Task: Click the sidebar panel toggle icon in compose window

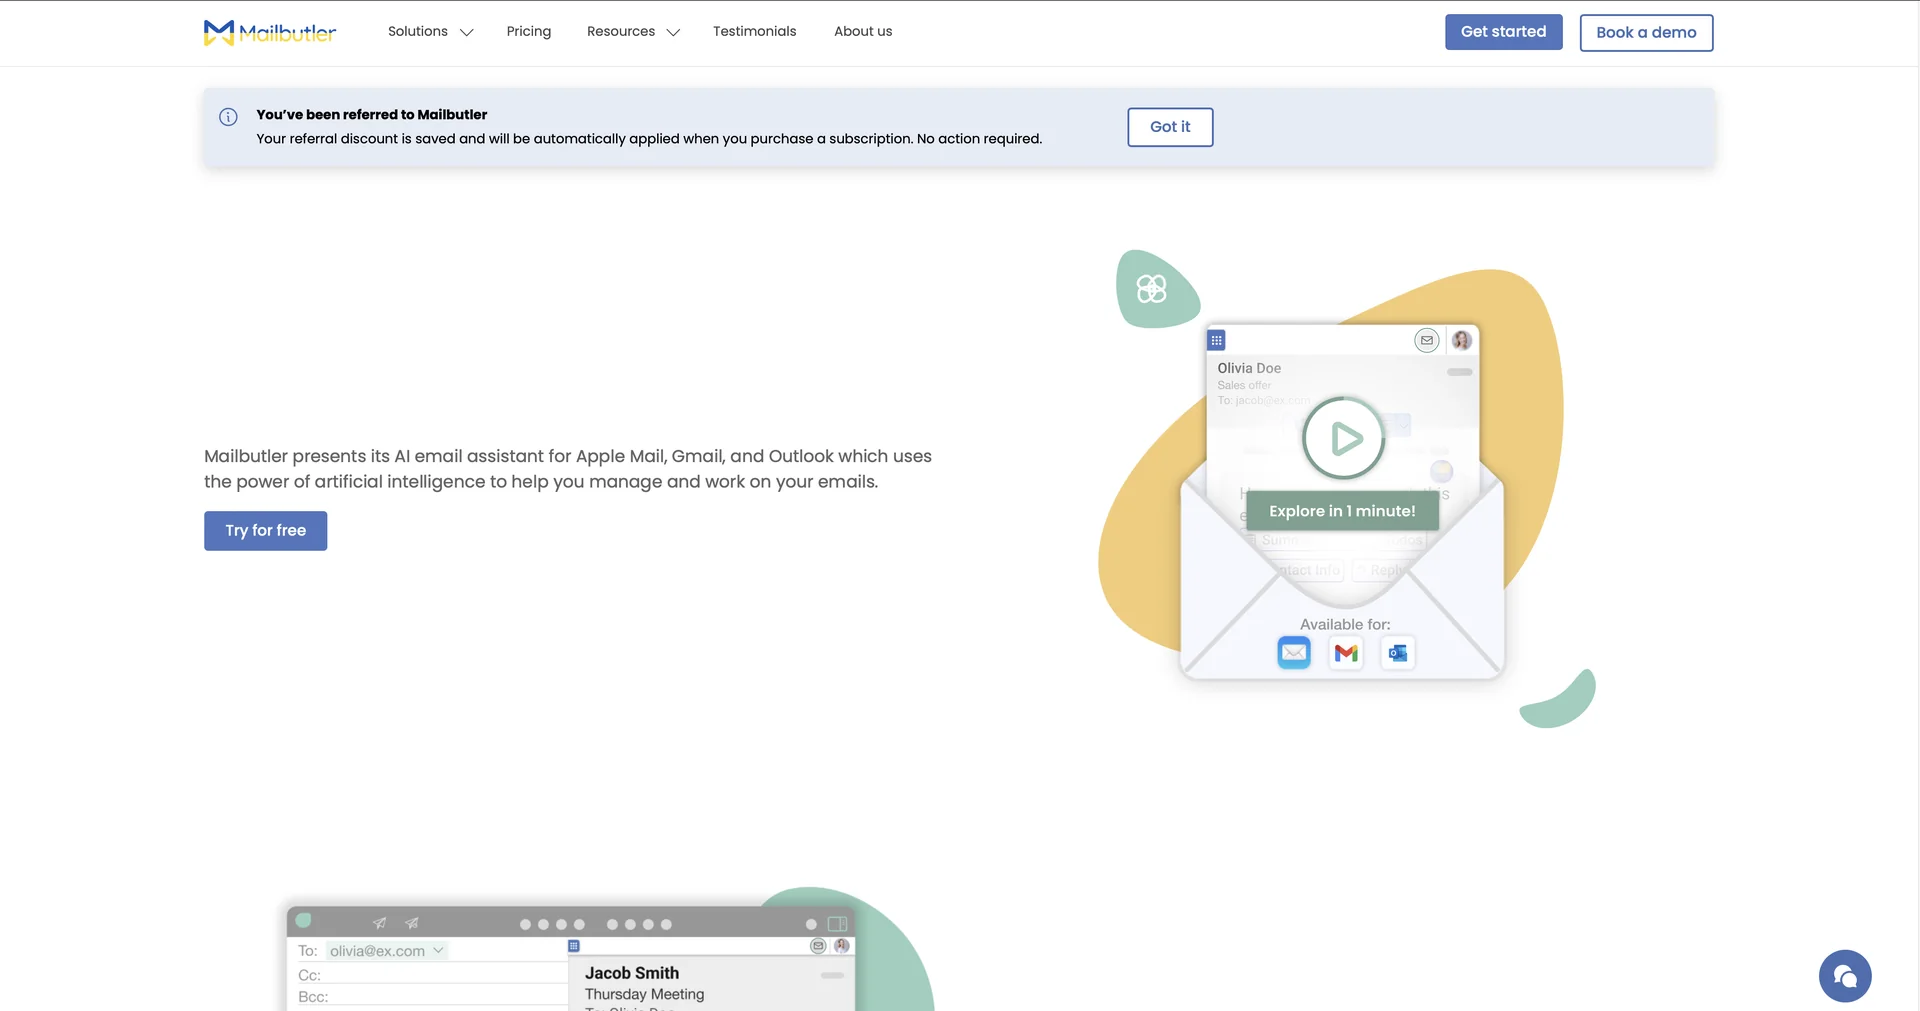Action: click(x=838, y=924)
